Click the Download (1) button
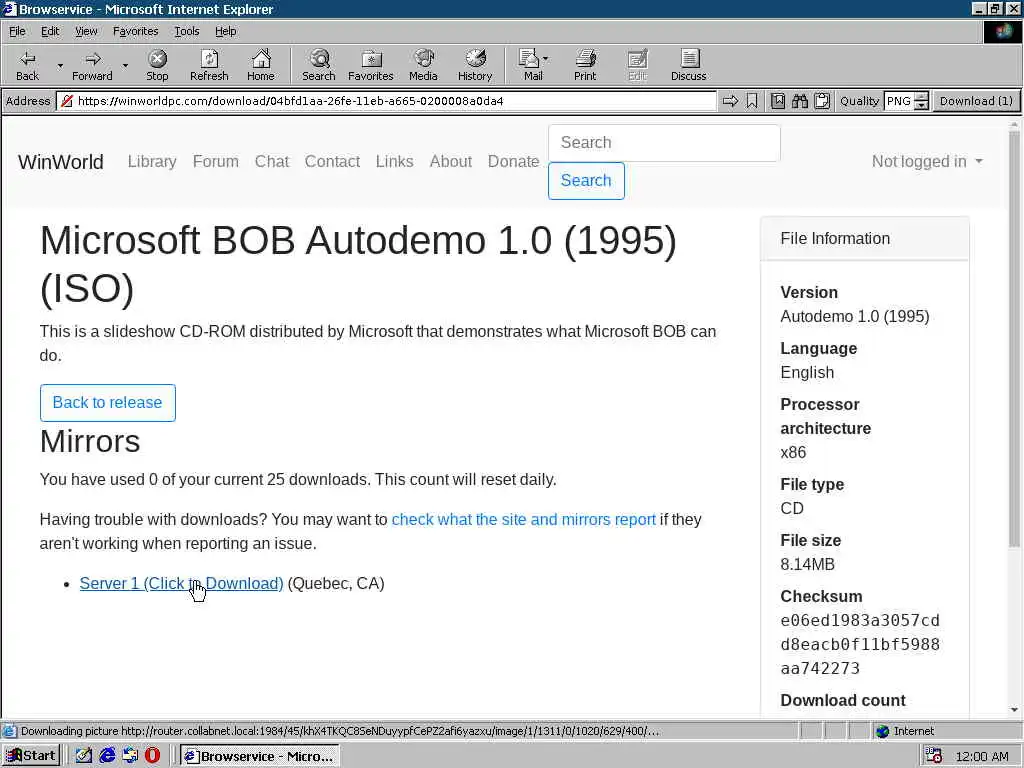This screenshot has width=1024, height=768. [x=976, y=101]
